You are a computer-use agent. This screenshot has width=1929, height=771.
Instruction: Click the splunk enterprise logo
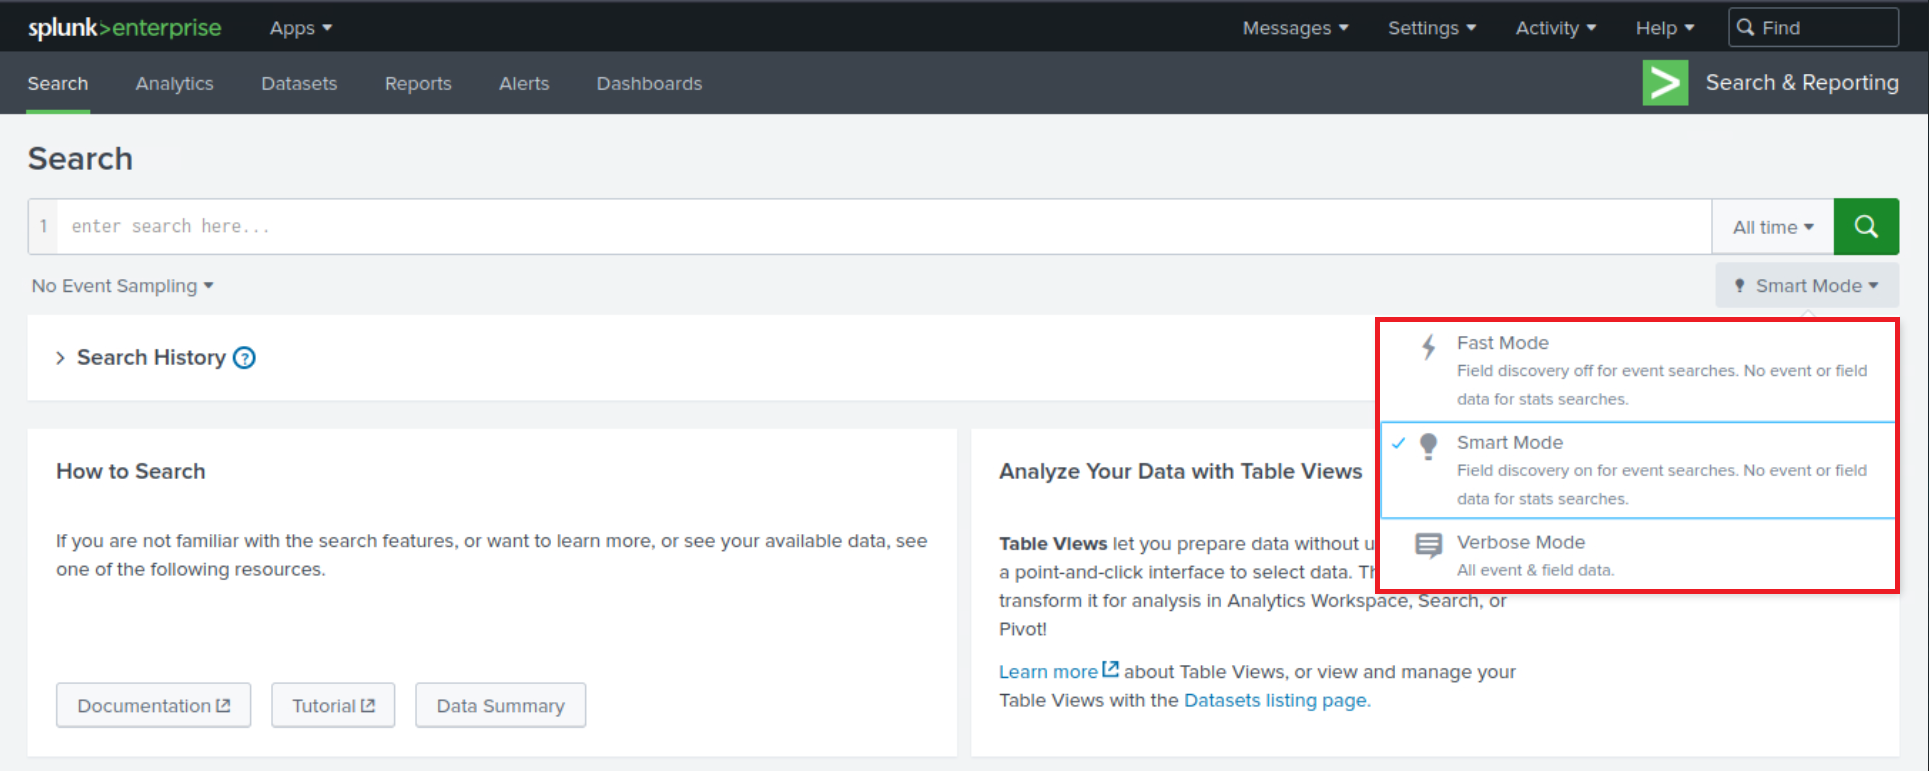click(125, 28)
